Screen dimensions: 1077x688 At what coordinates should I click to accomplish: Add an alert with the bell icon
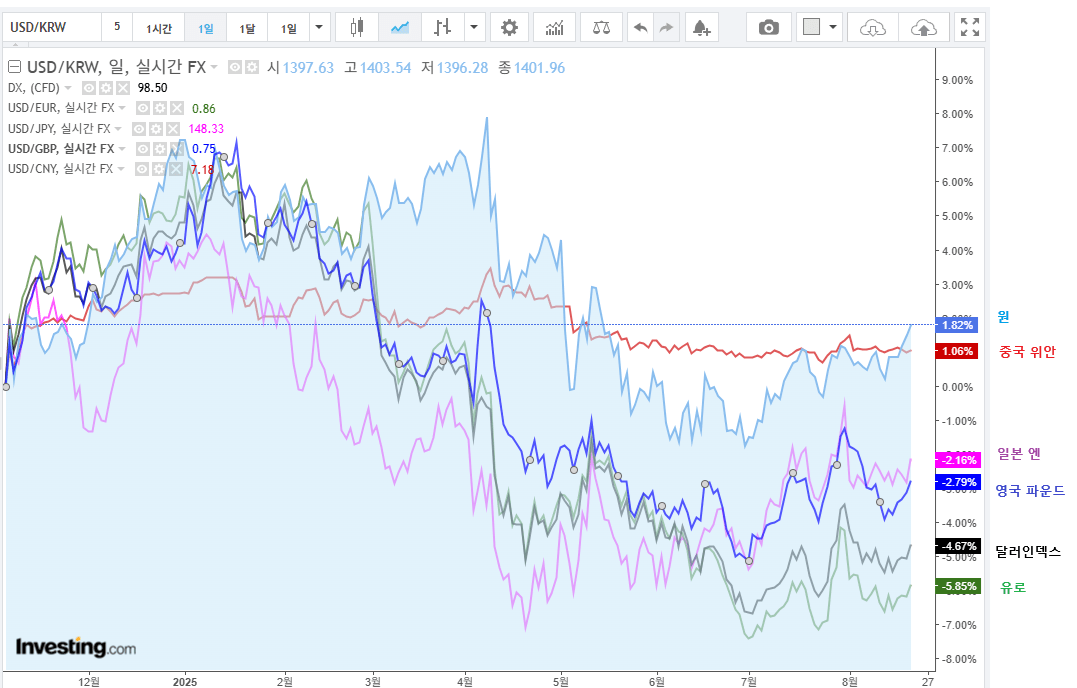pyautogui.click(x=703, y=28)
